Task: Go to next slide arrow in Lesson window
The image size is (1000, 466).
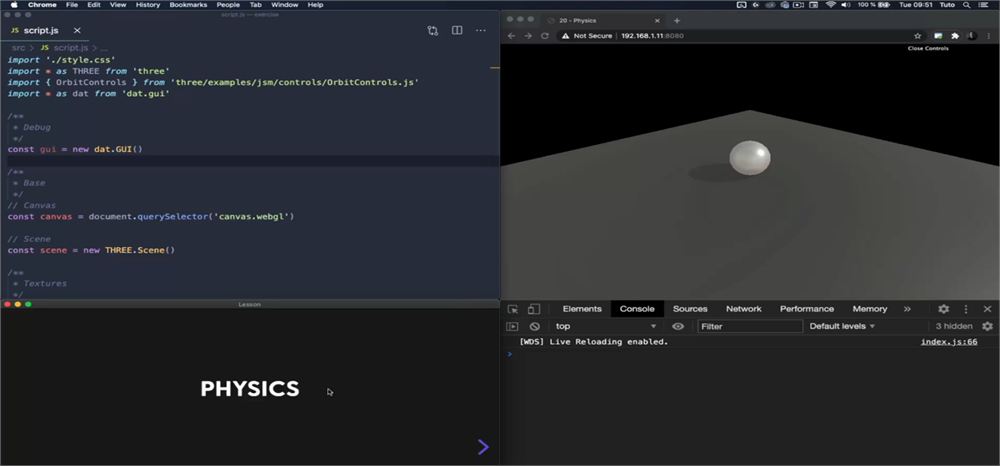Action: point(483,447)
